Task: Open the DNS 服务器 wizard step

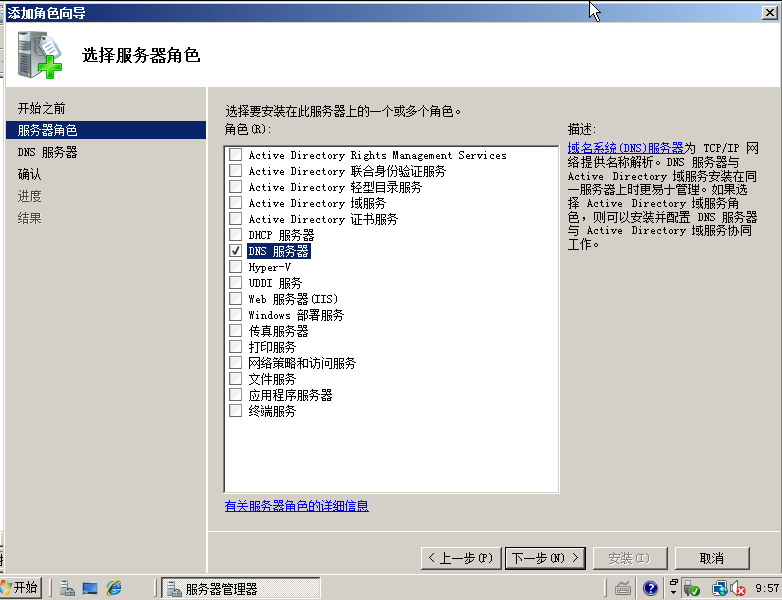Action: tap(47, 152)
